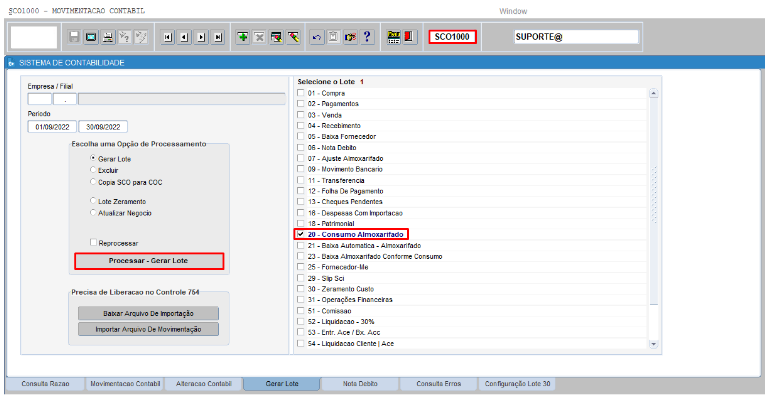Switch to the Movimentacao Contabil tab

coord(125,384)
